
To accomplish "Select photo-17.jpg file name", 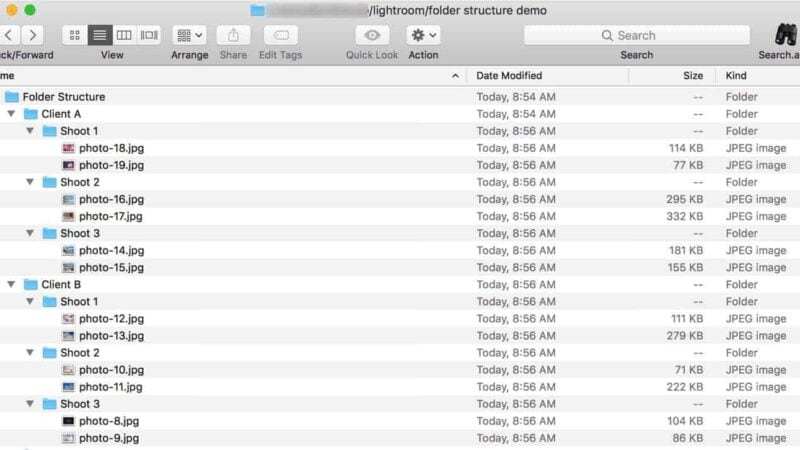I will pos(111,216).
